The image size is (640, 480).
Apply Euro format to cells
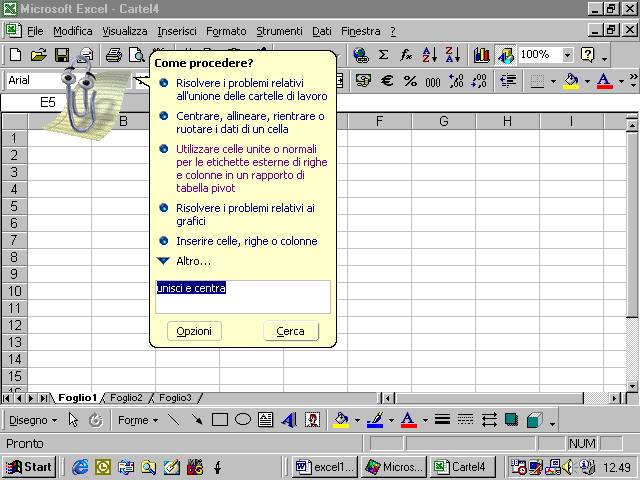pos(387,80)
